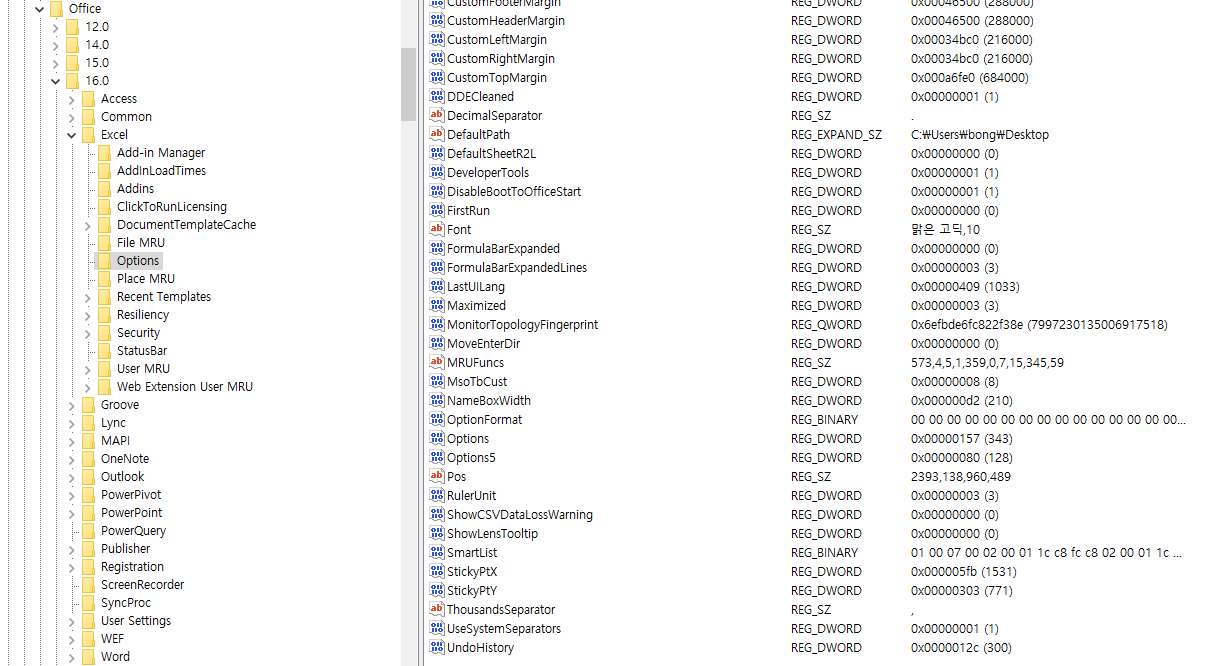Image resolution: width=1231 pixels, height=666 pixels.
Task: Expand the Outlook key
Action: pyautogui.click(x=71, y=477)
